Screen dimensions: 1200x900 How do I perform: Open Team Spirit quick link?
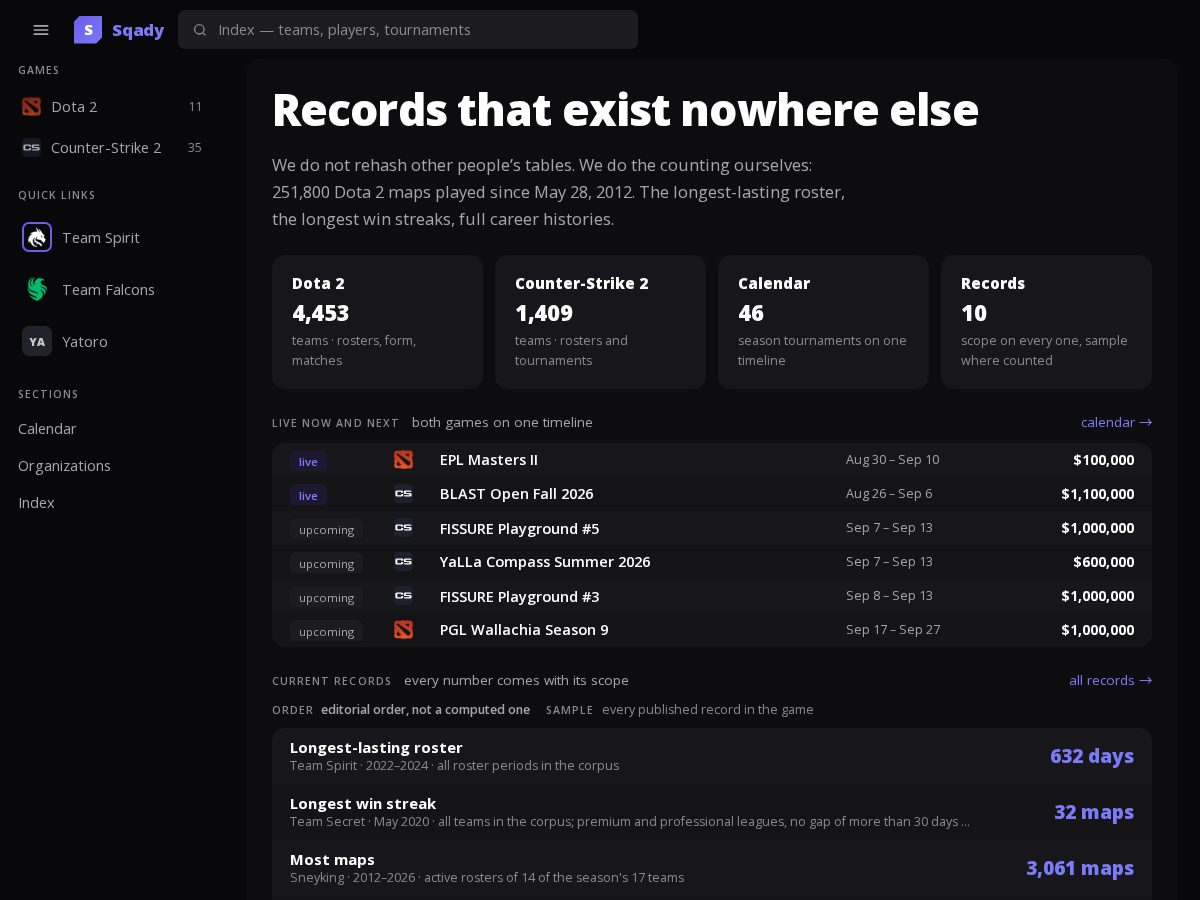click(112, 237)
